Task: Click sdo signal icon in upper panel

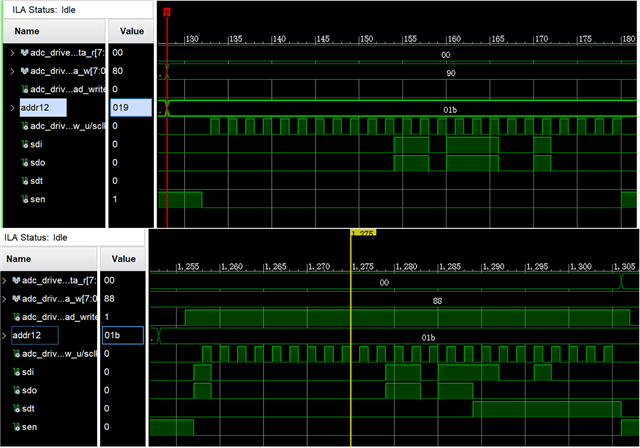Action: 25,163
